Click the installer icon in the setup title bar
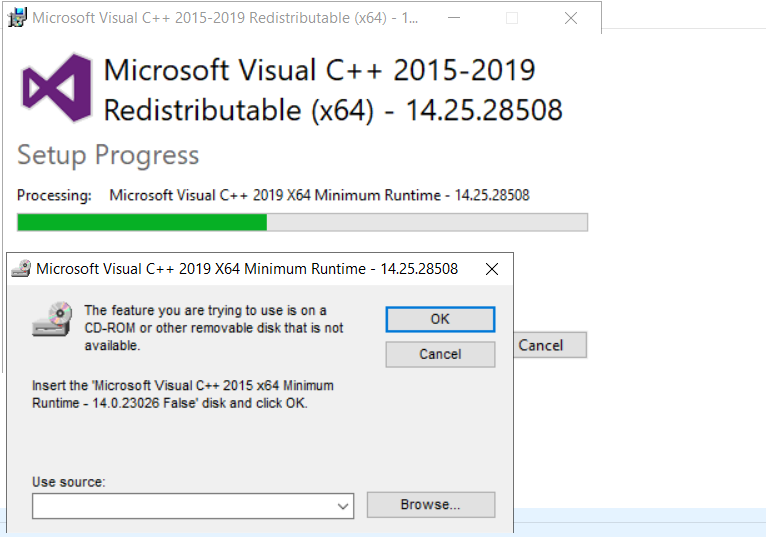This screenshot has width=766, height=538. coord(17,18)
